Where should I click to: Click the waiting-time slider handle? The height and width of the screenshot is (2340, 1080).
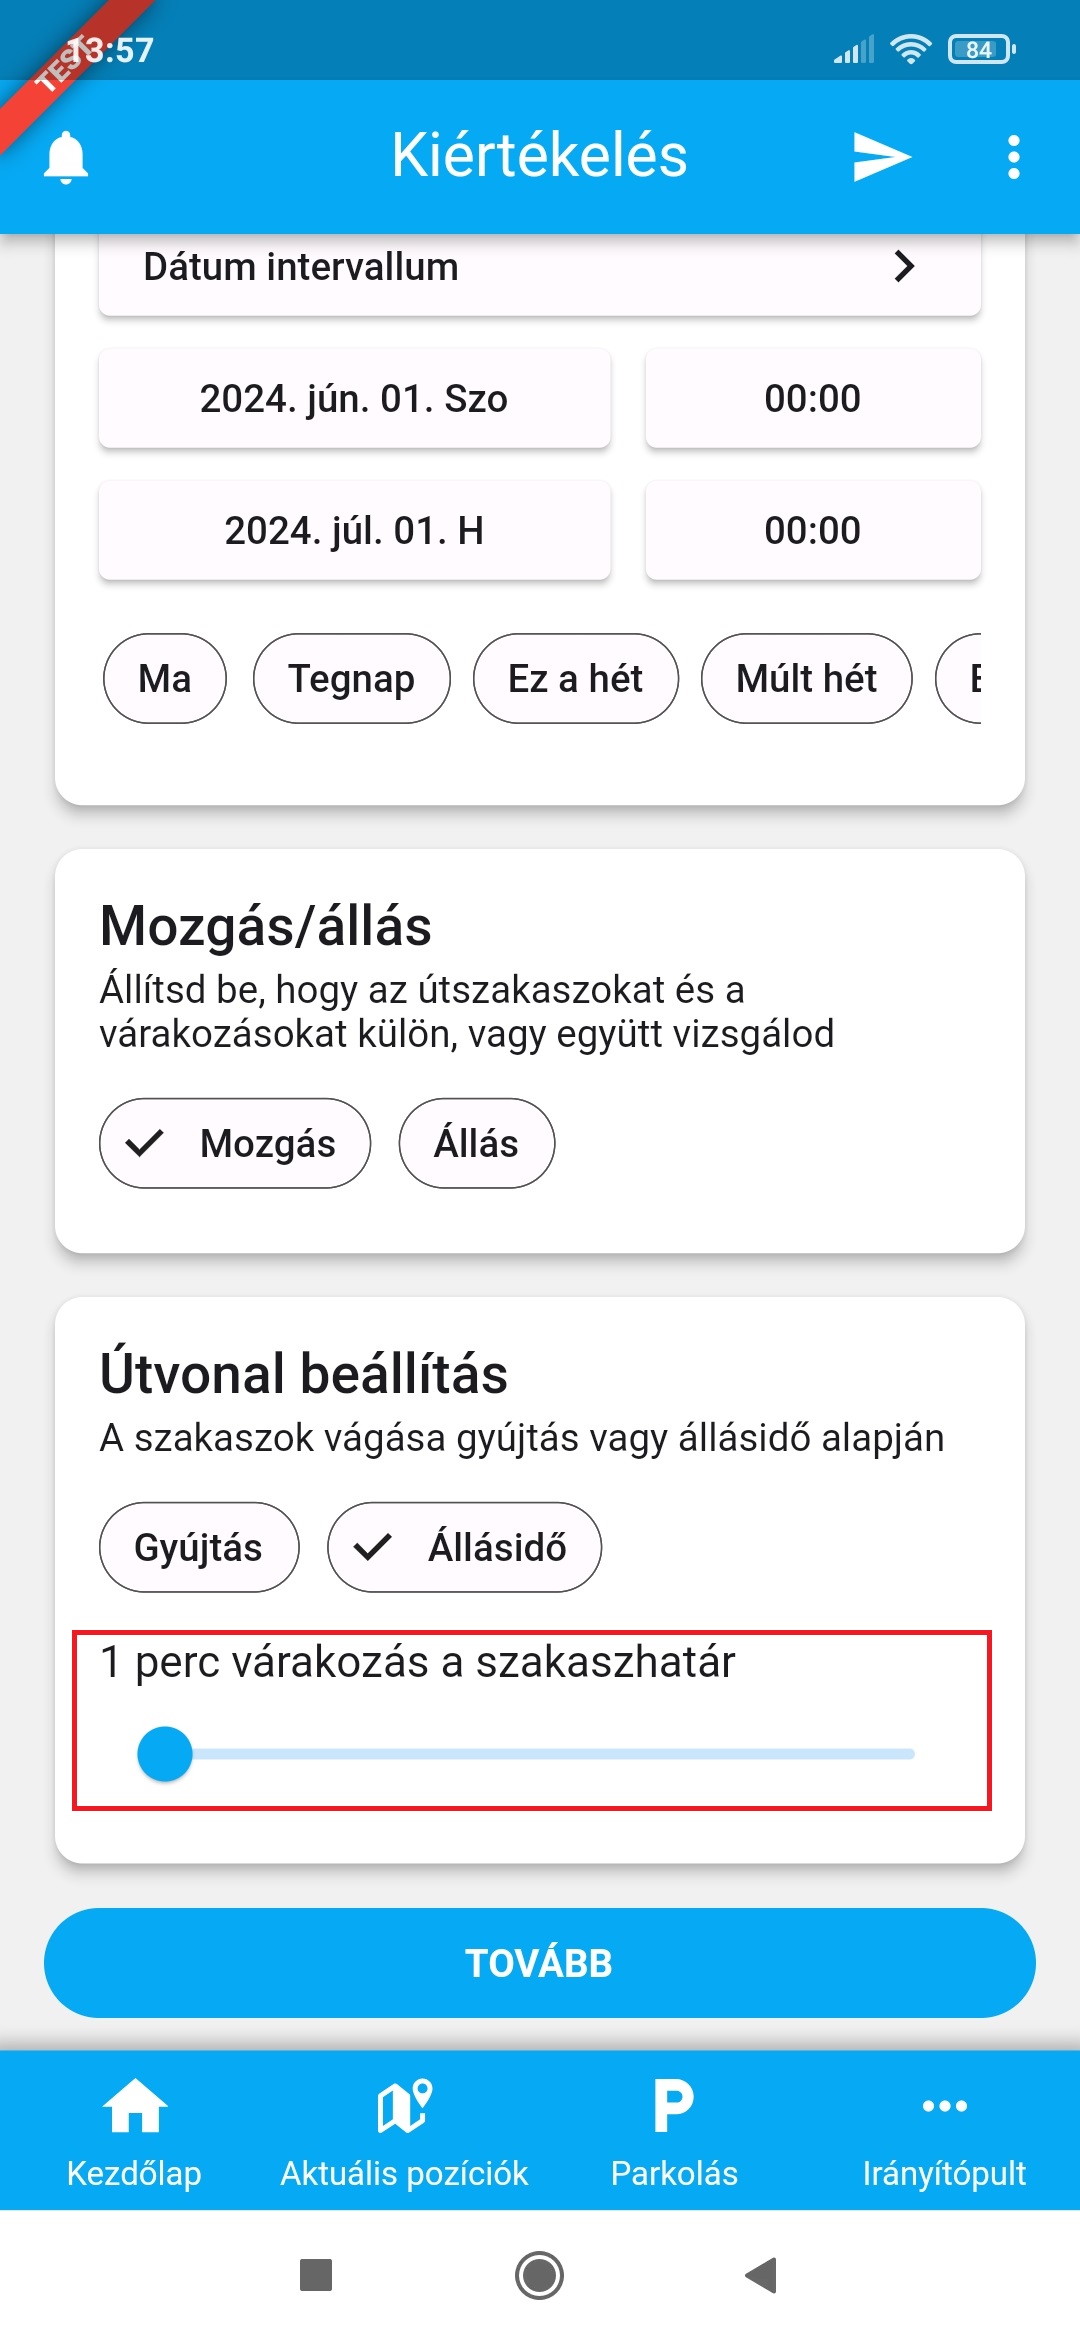[165, 1754]
